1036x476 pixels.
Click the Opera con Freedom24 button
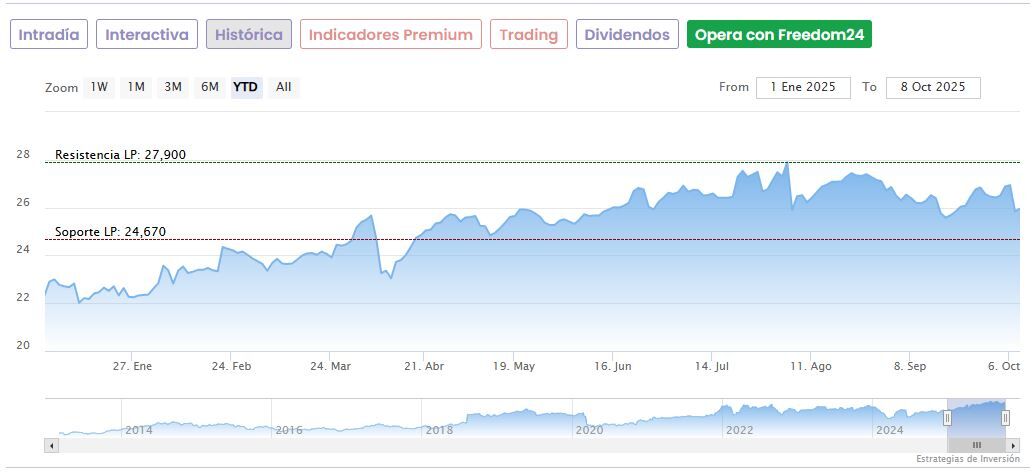click(779, 35)
